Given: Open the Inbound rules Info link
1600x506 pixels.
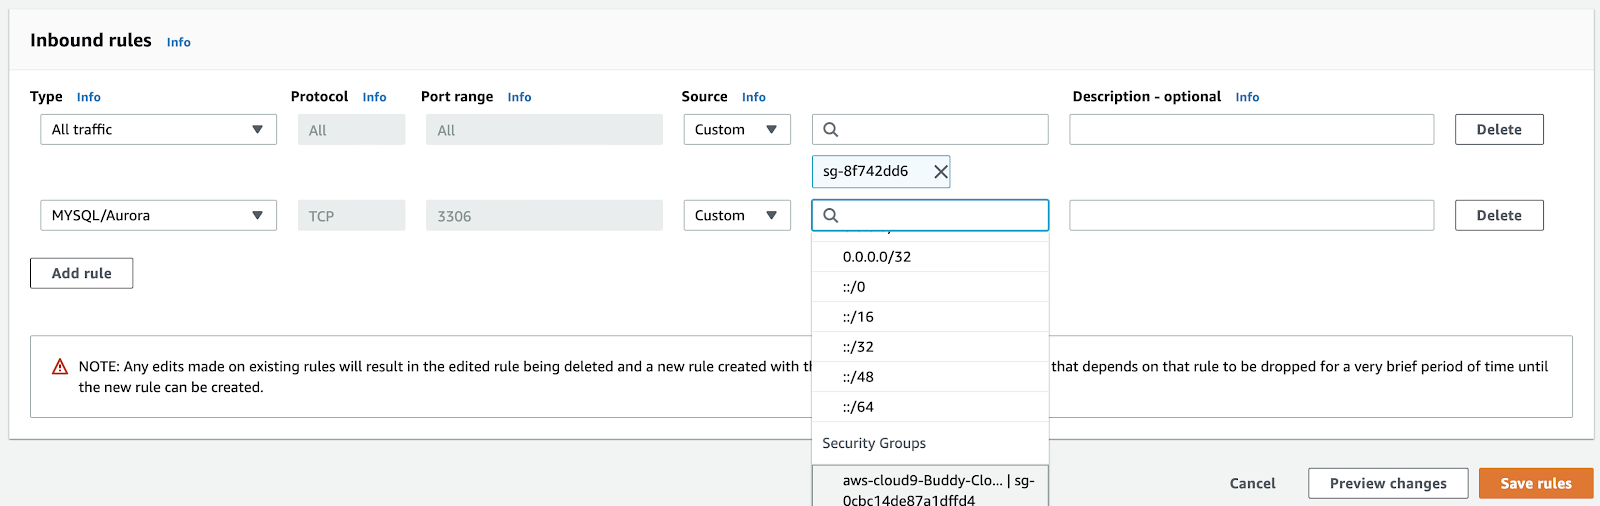Looking at the screenshot, I should click(x=179, y=42).
